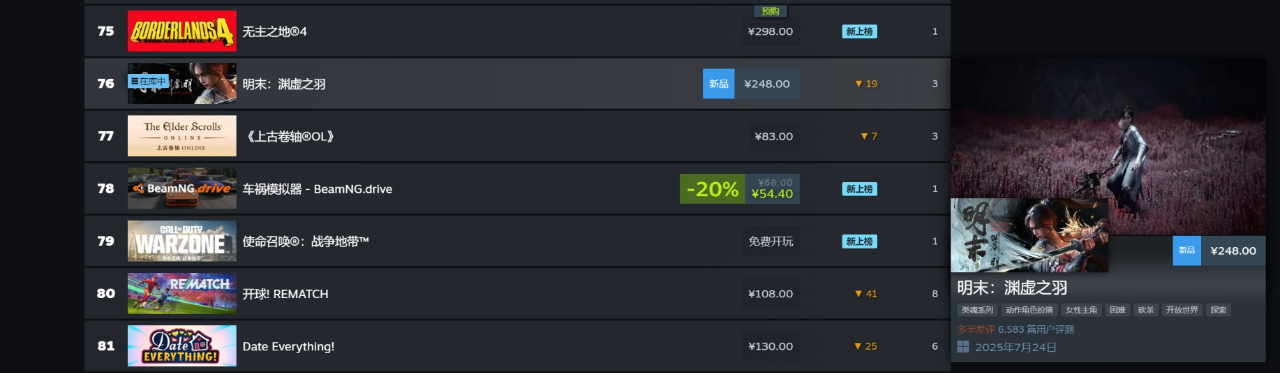Click the ¥248.00 price in hover popup
This screenshot has height=373, width=1280.
pos(1233,251)
